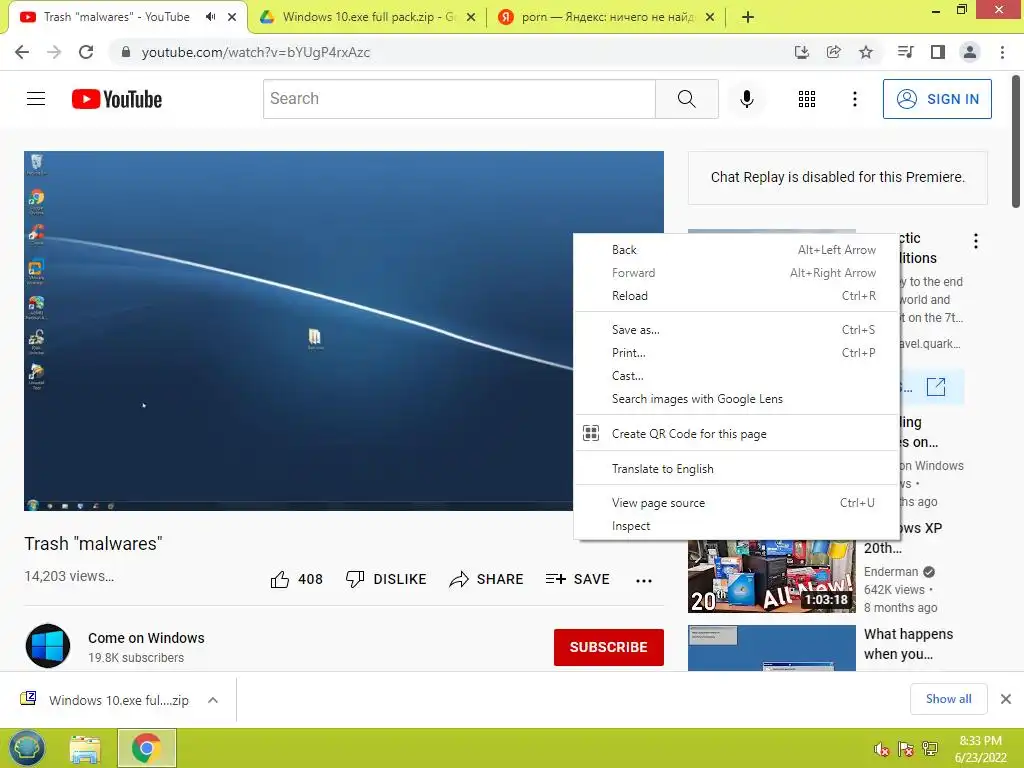The image size is (1024, 768).
Task: Bookmark this page with star icon
Action: [865, 52]
